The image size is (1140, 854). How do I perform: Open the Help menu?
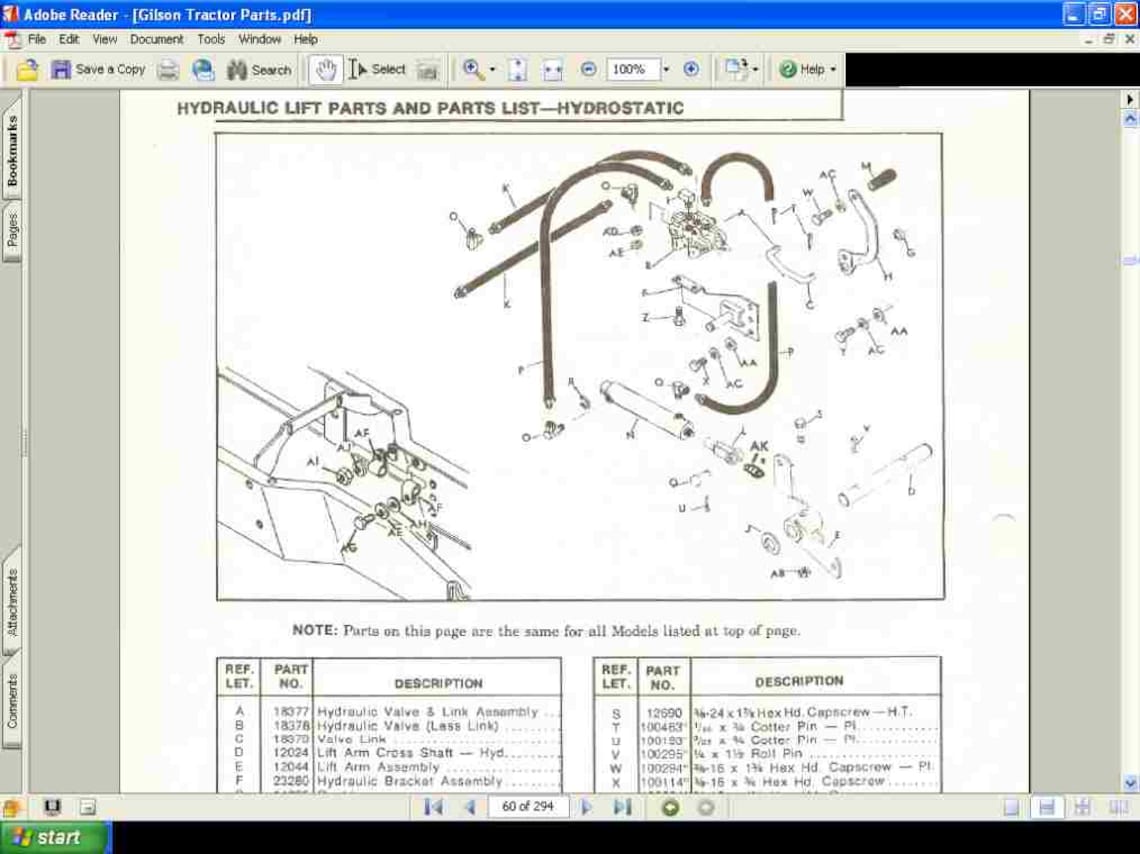coord(305,39)
